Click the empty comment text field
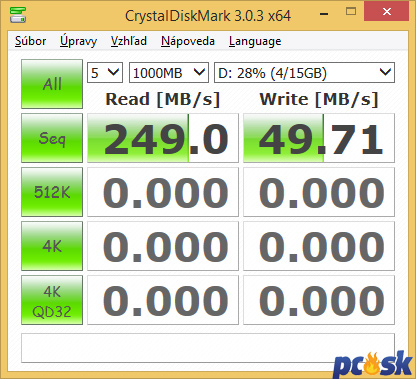This screenshot has width=416, height=379. tap(208, 348)
